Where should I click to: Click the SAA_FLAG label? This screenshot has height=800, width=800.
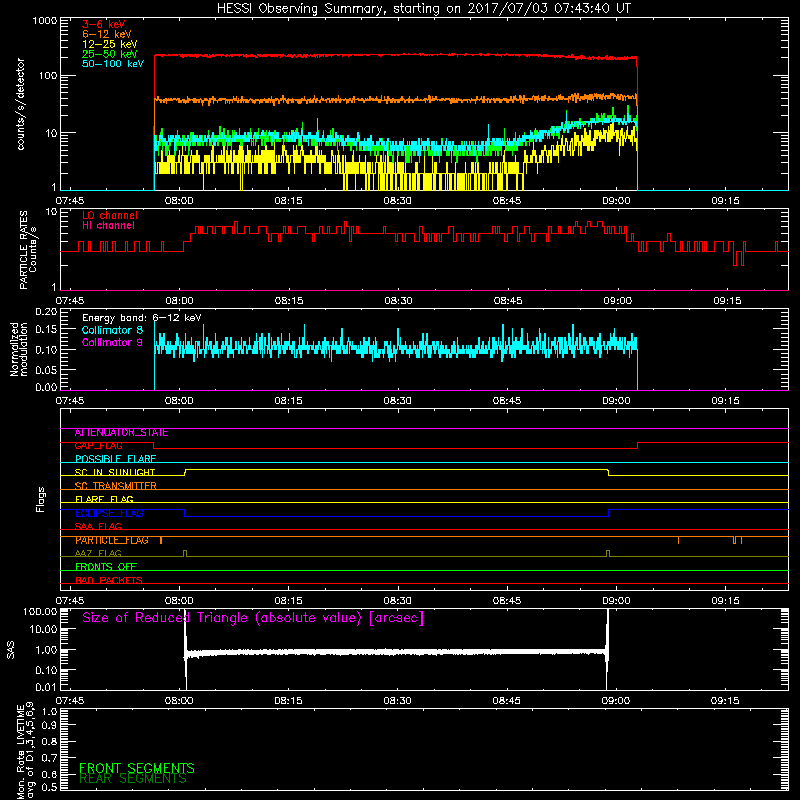pos(98,527)
